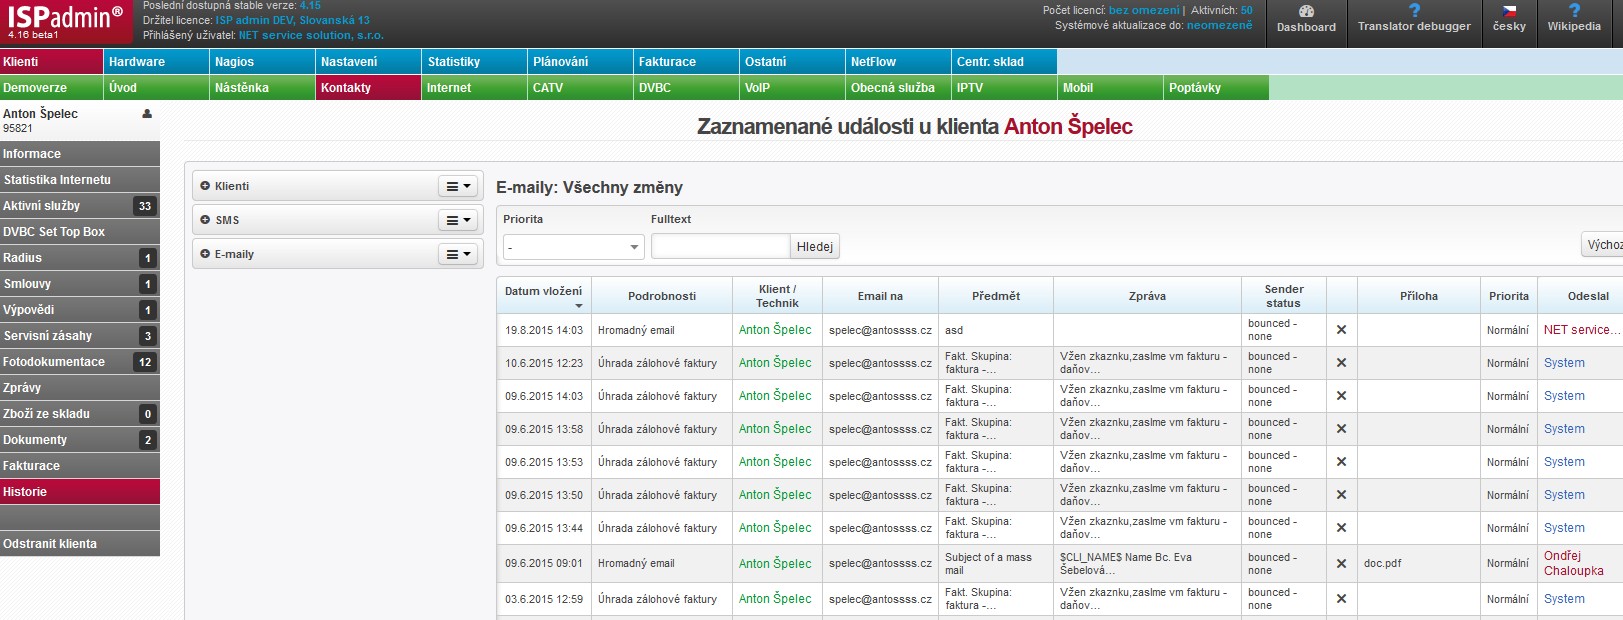
Task: Click X icon in 09.6.2015 14:03 row
Action: tap(1341, 396)
